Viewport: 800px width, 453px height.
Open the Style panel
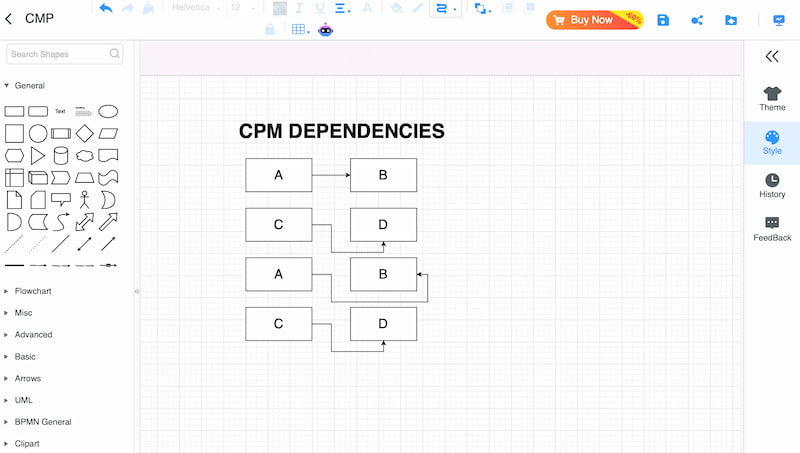772,143
